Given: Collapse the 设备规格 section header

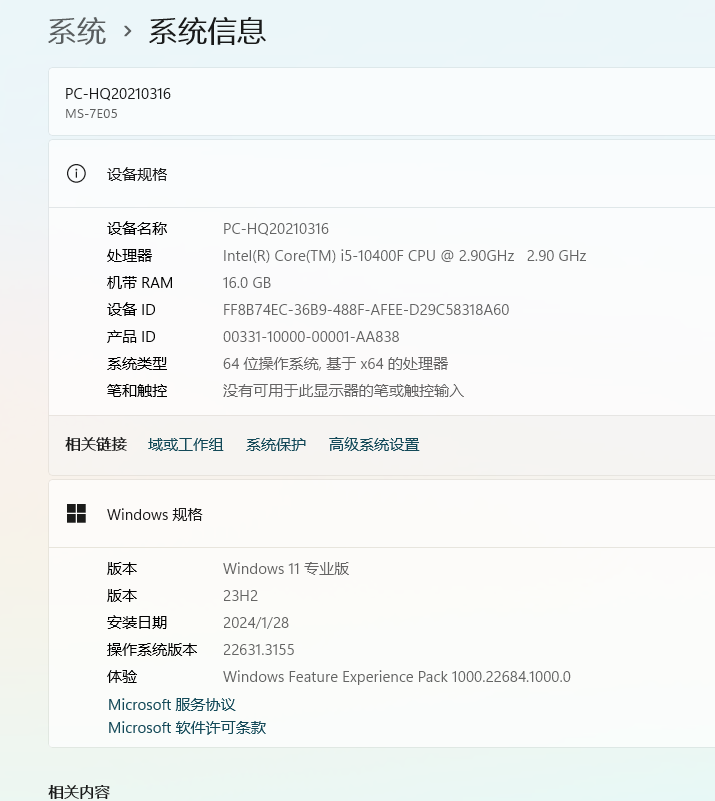Looking at the screenshot, I should point(382,174).
